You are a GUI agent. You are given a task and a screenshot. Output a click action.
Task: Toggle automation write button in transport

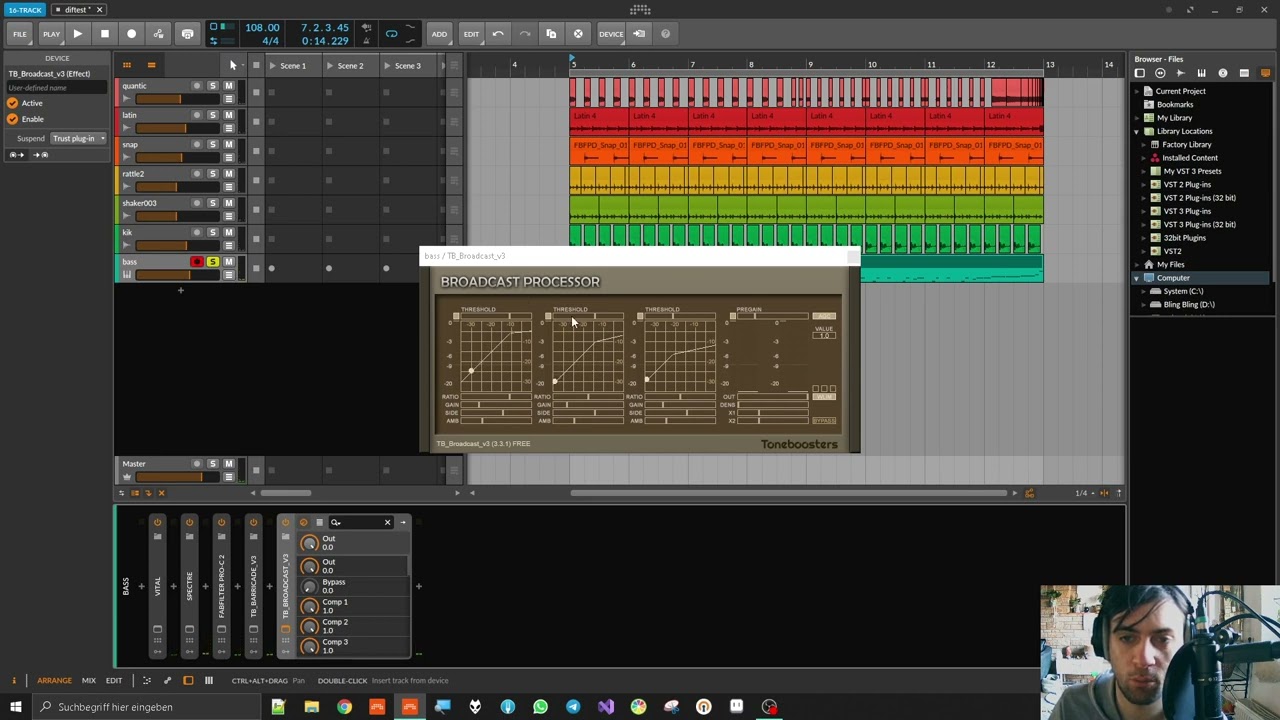pos(158,34)
